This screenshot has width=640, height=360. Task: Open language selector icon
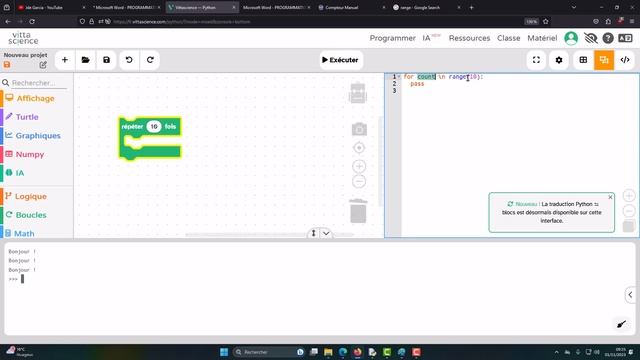[625, 38]
